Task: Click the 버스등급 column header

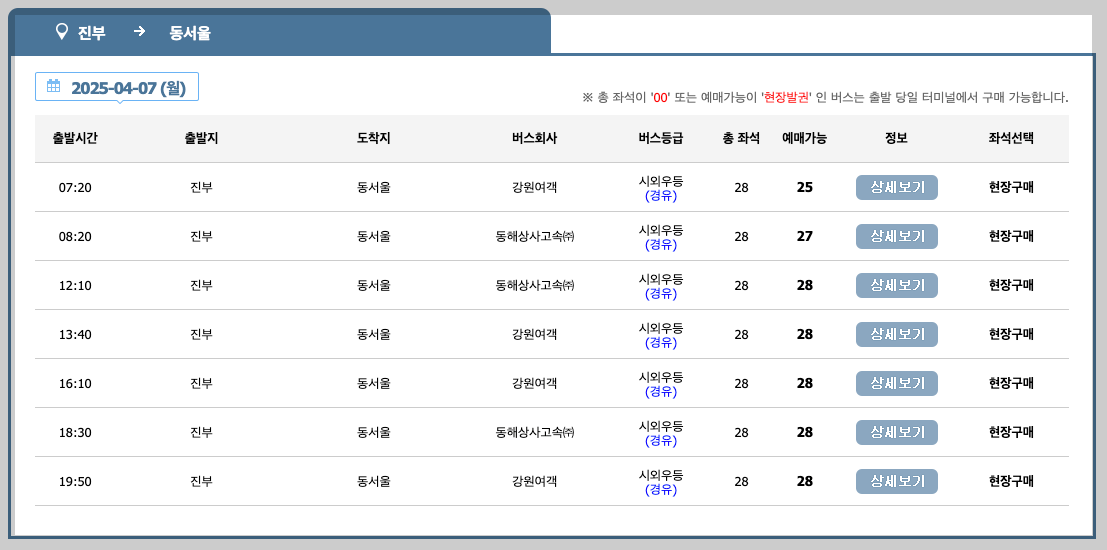Action: [x=661, y=138]
